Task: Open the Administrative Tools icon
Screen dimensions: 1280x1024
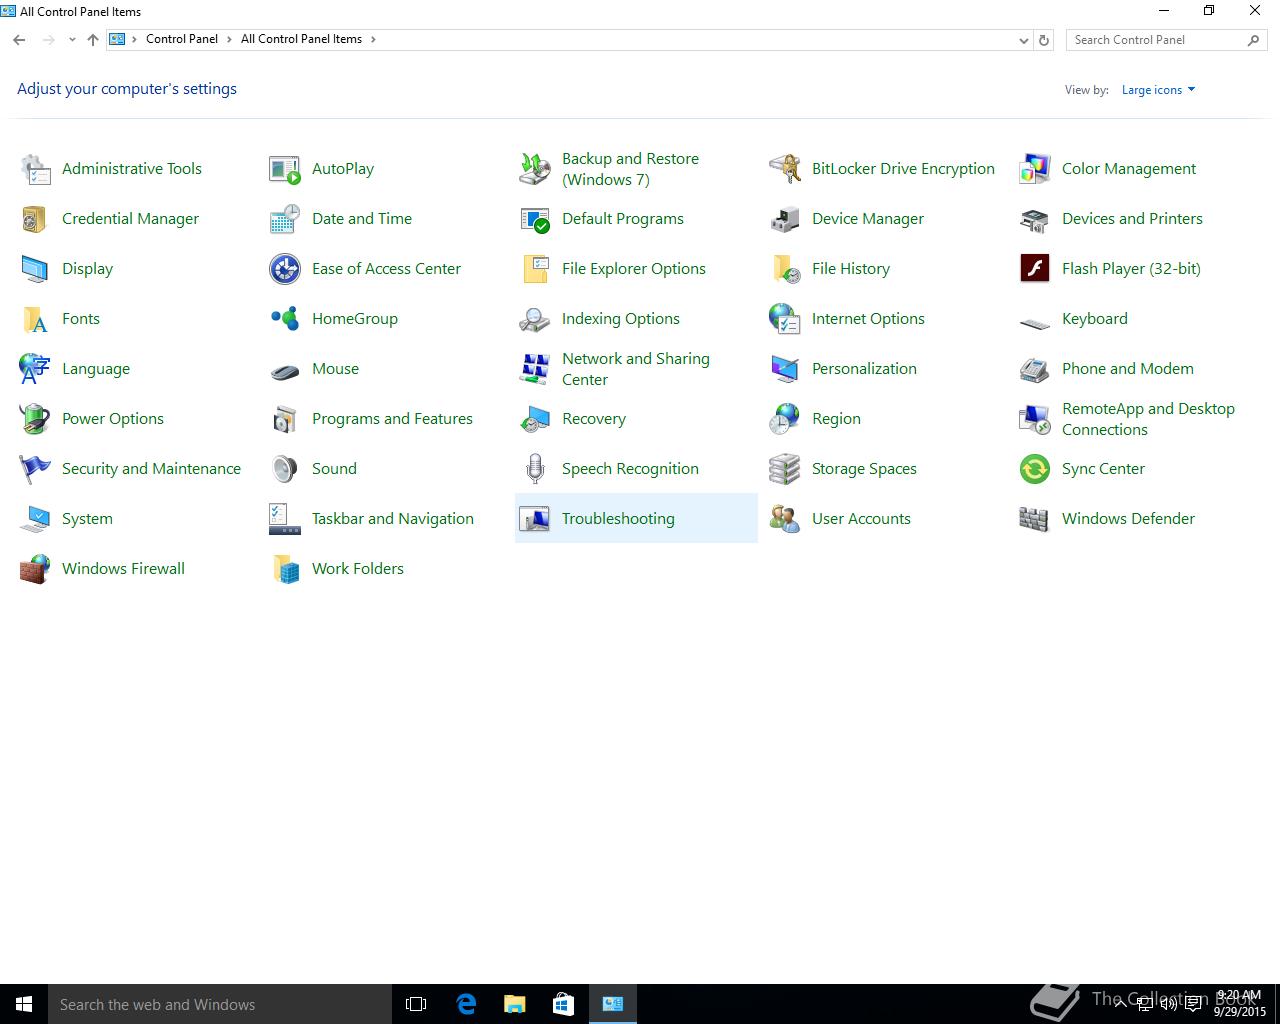Action: [35, 169]
